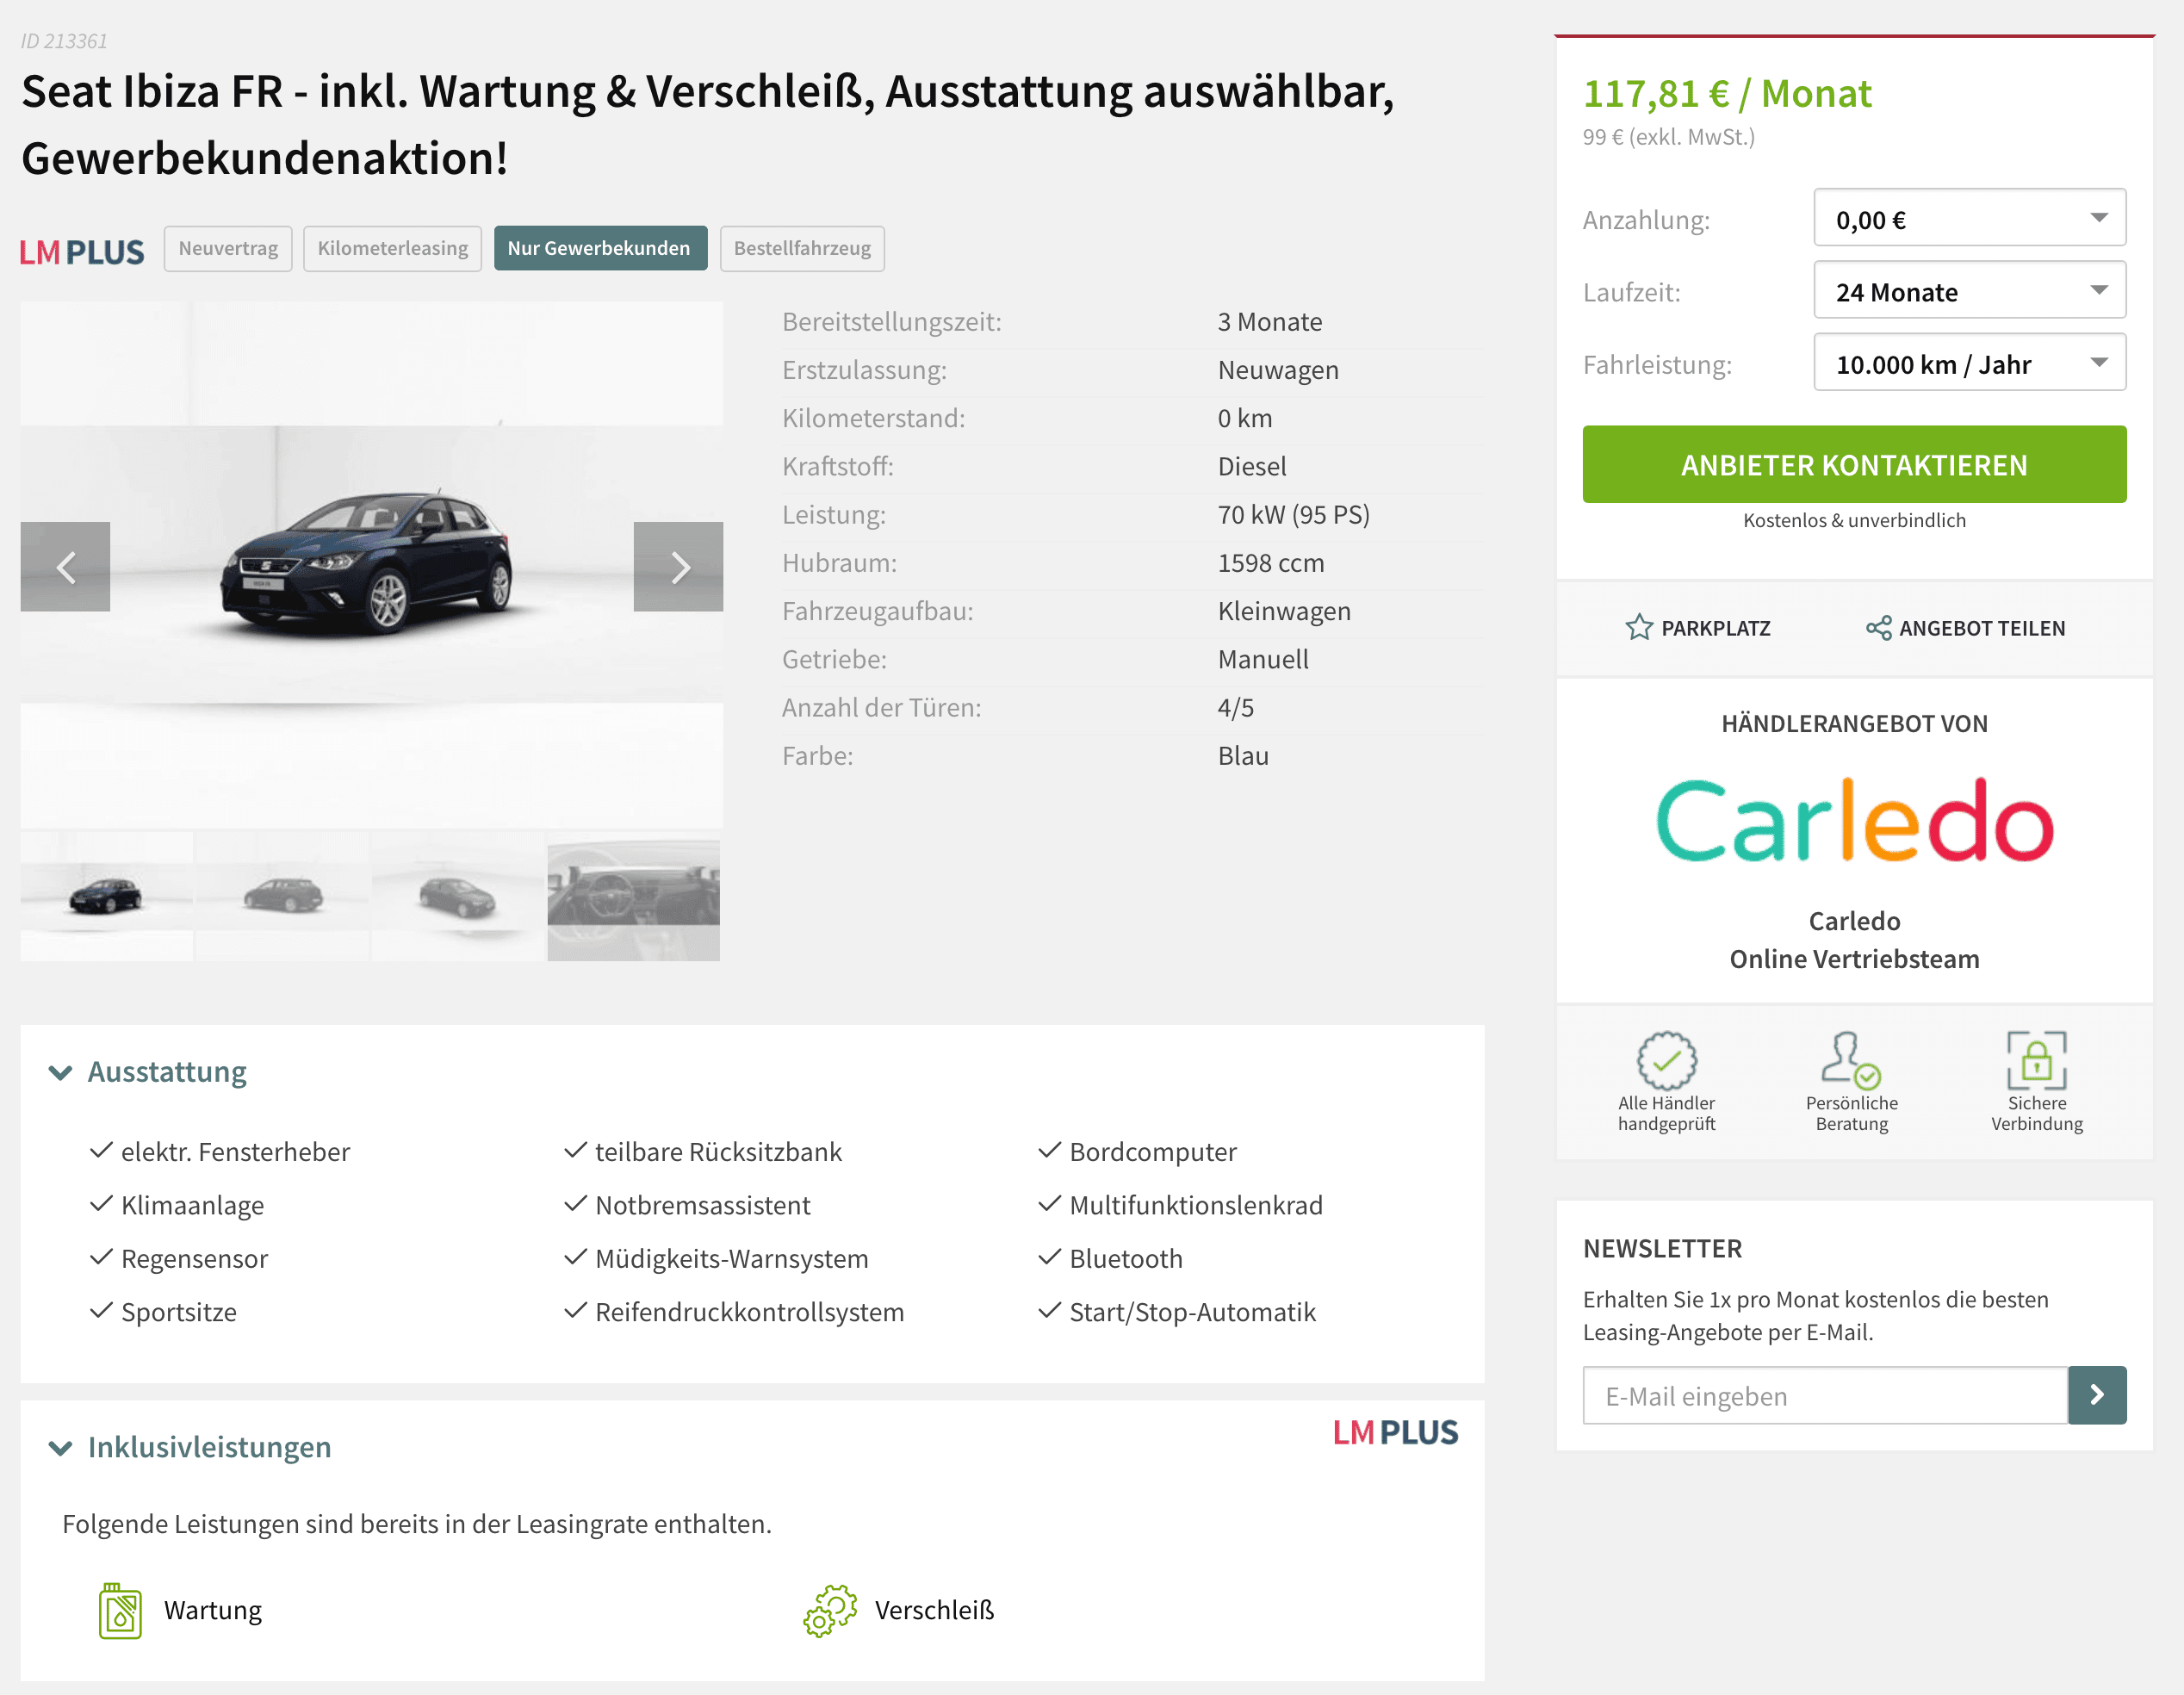
Task: Click the Bluetooth equipment item
Action: click(x=1126, y=1258)
